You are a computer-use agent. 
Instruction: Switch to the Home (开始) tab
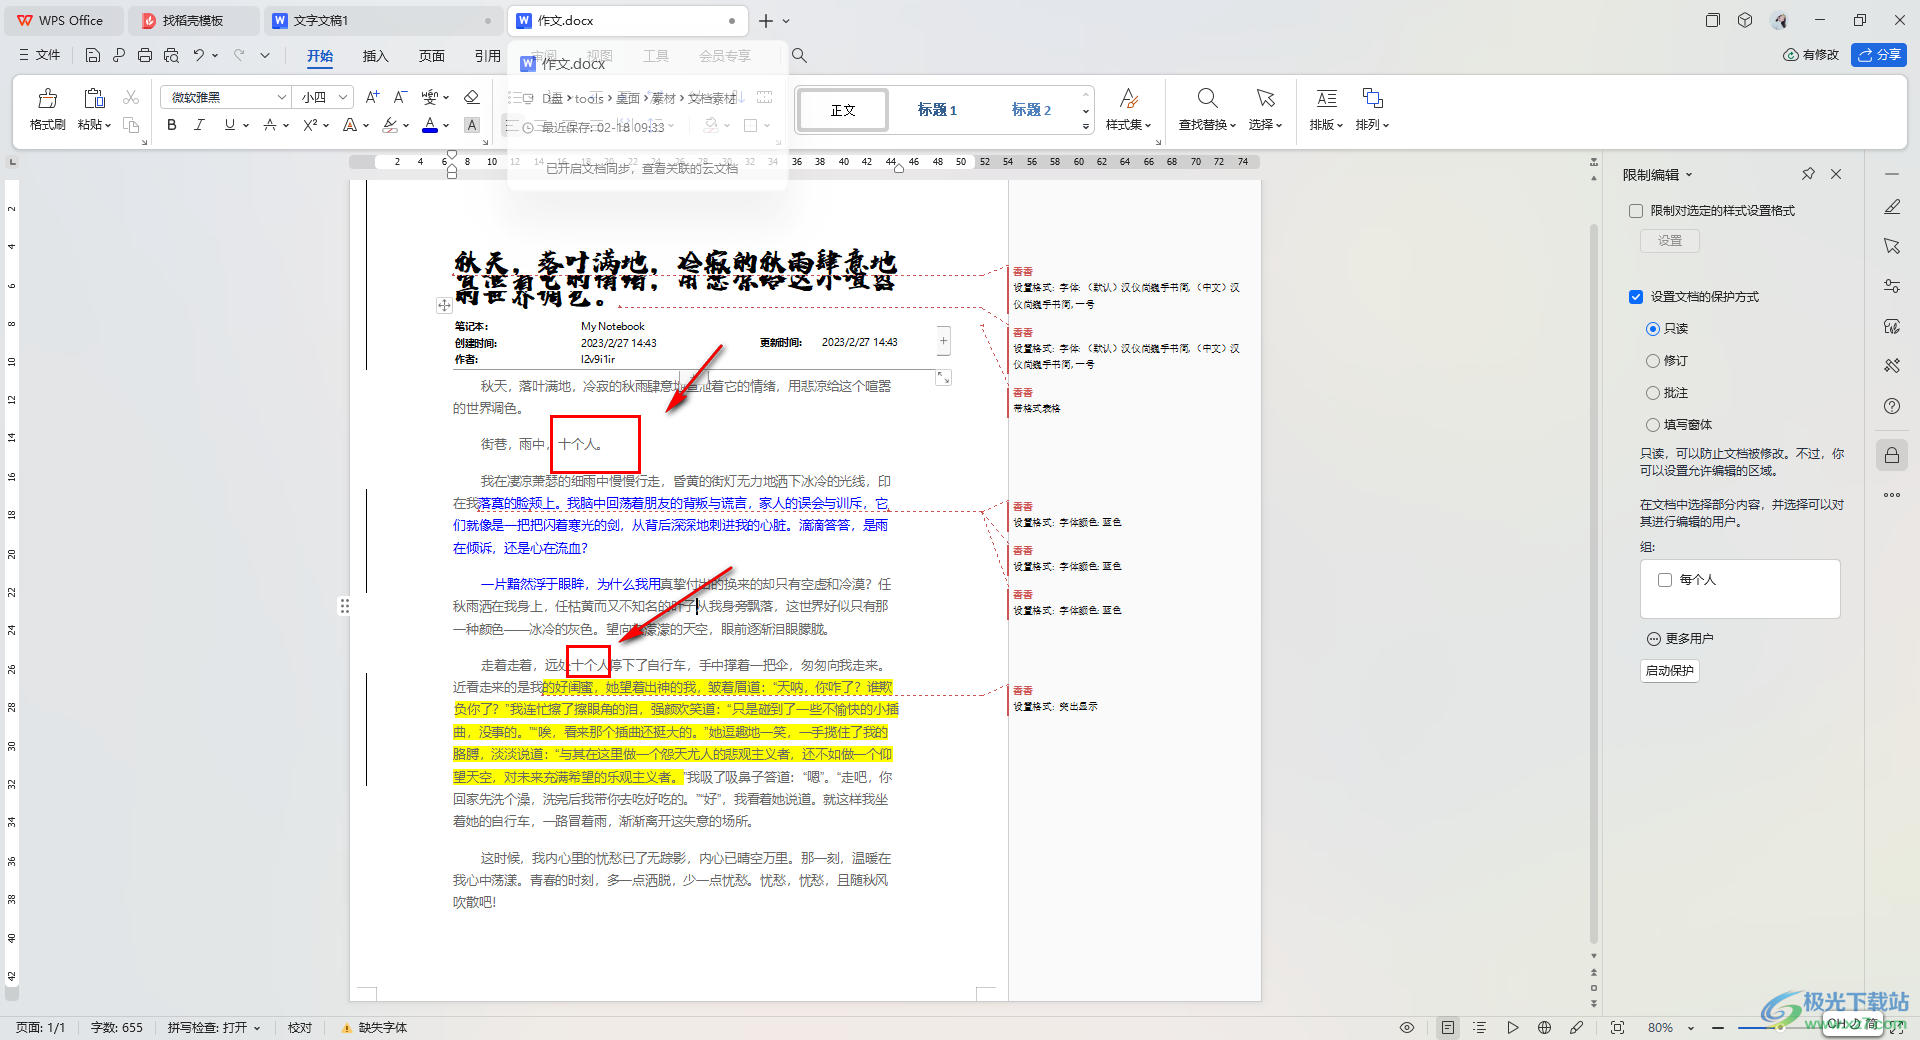tap(320, 56)
